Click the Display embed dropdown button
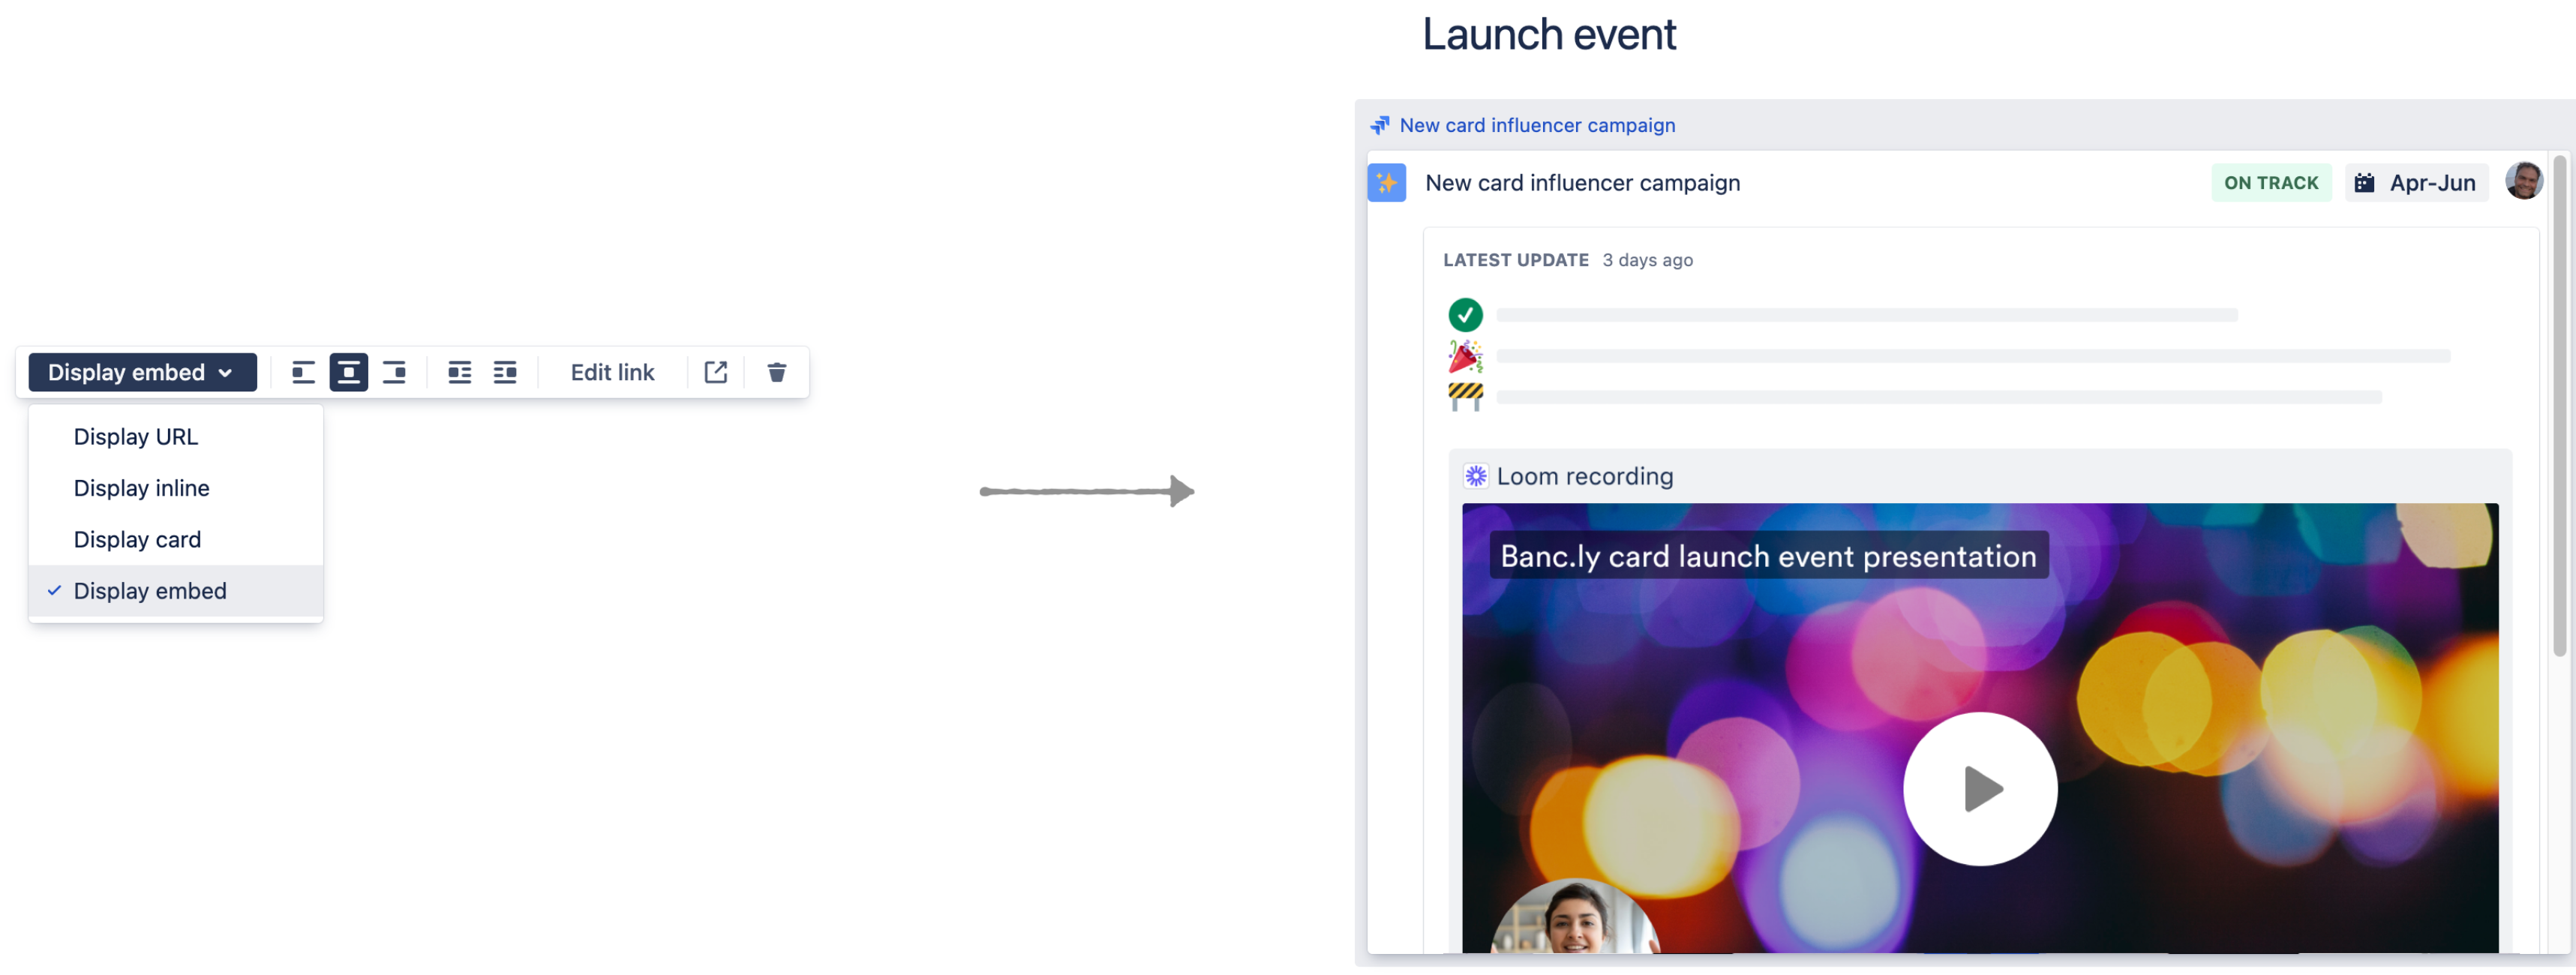The width and height of the screenshot is (2576, 975). 140,373
